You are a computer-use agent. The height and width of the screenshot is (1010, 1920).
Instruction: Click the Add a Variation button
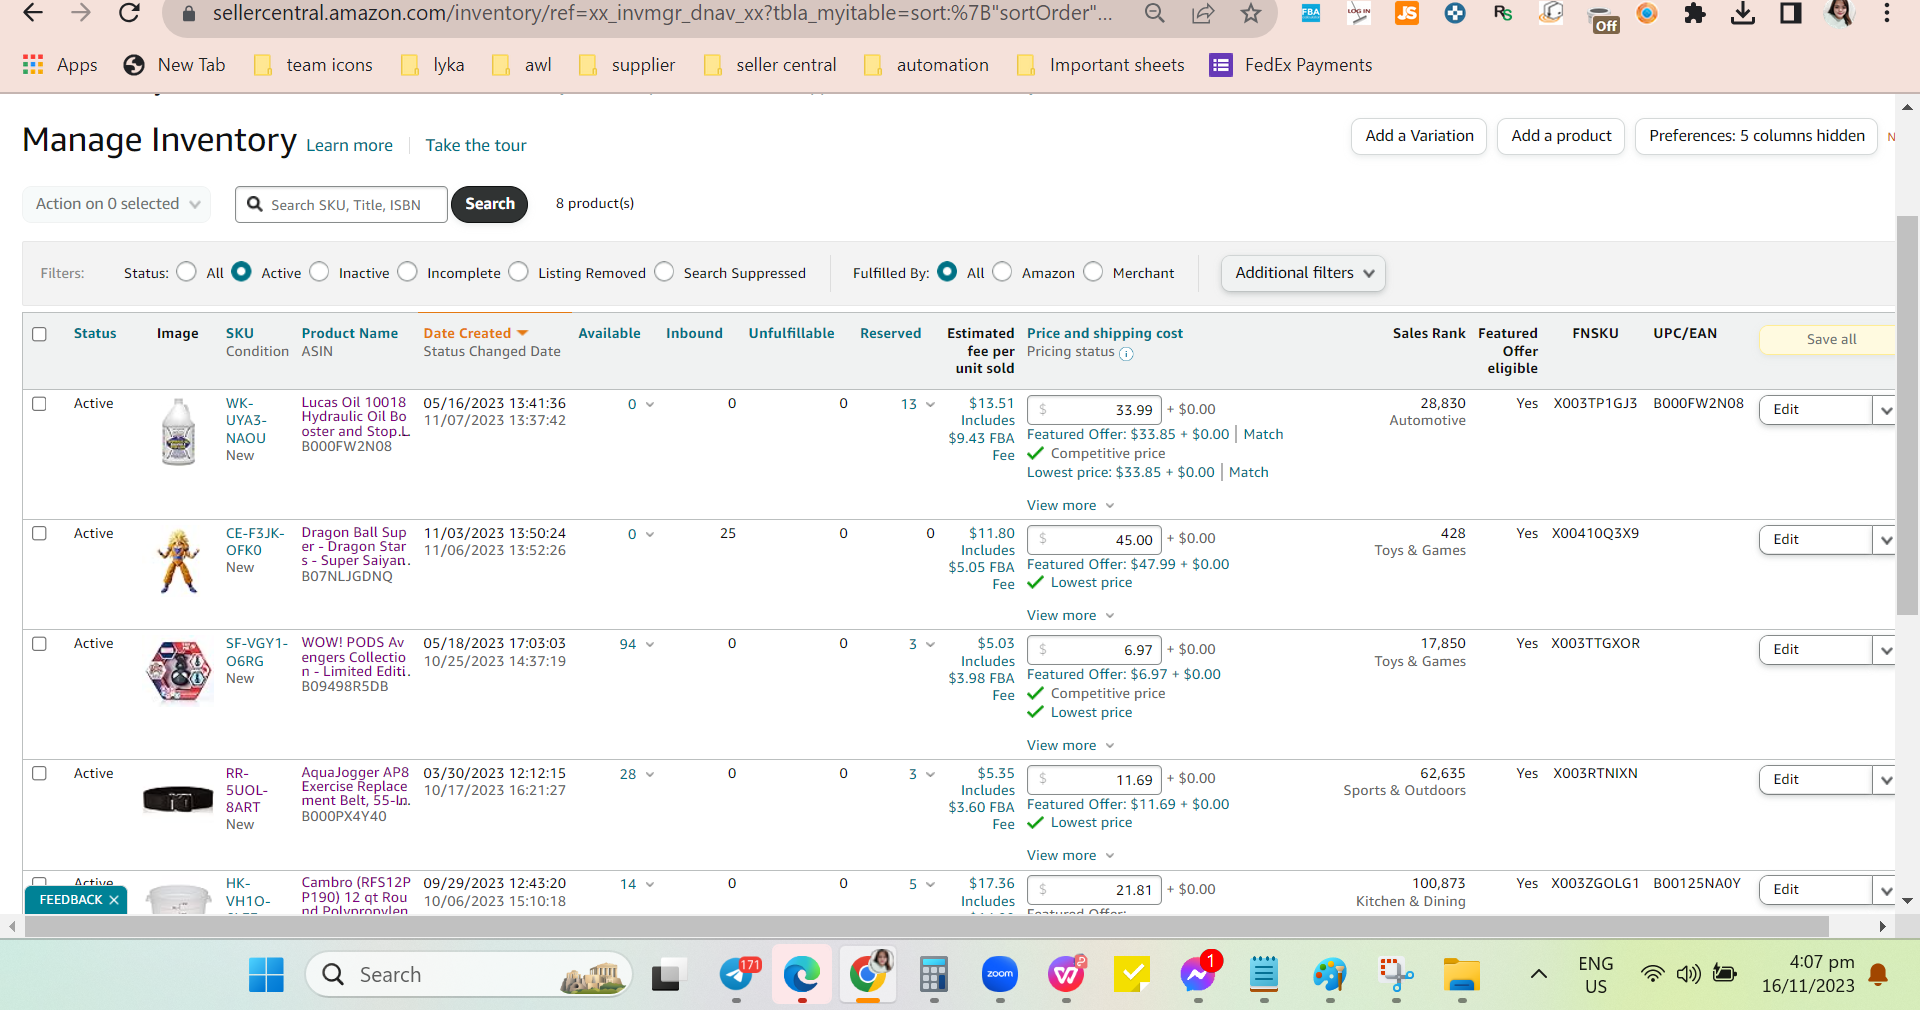1419,136
